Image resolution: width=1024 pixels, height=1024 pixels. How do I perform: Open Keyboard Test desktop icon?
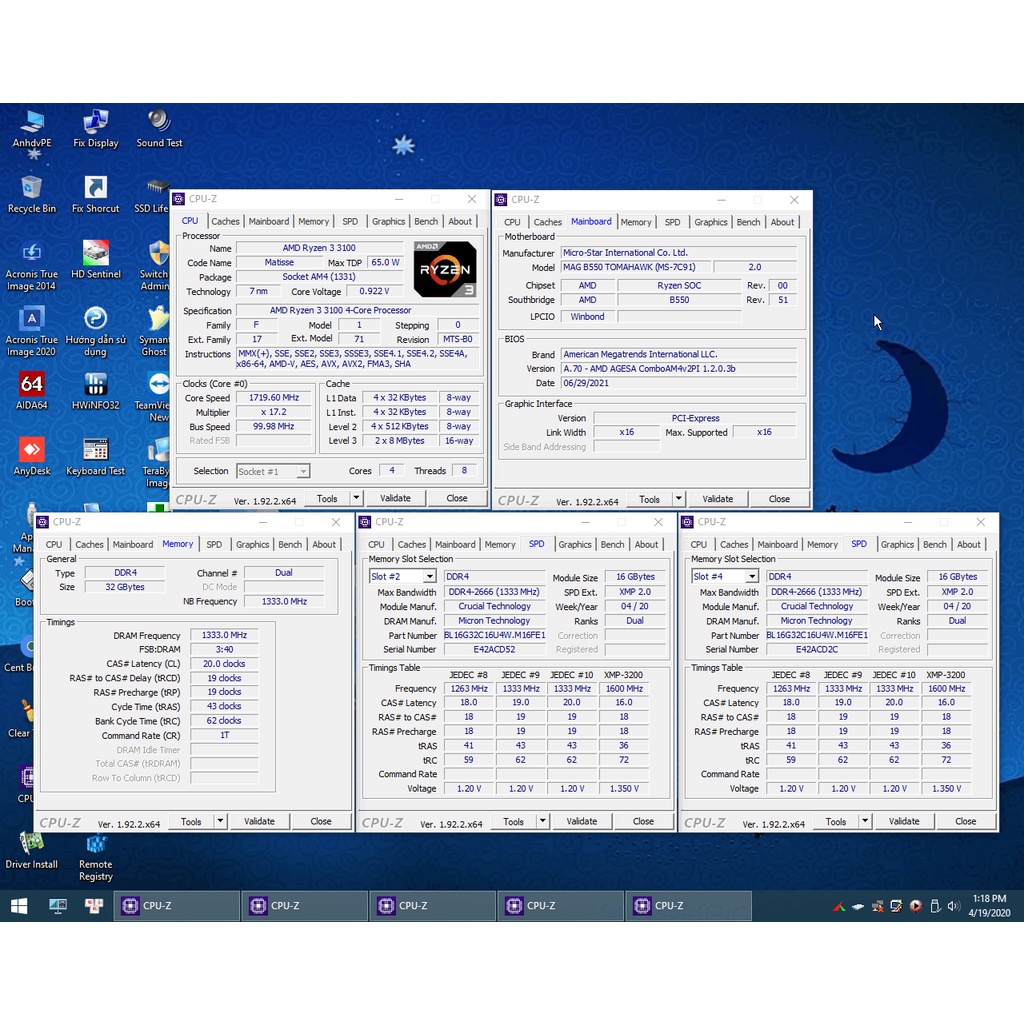click(95, 456)
